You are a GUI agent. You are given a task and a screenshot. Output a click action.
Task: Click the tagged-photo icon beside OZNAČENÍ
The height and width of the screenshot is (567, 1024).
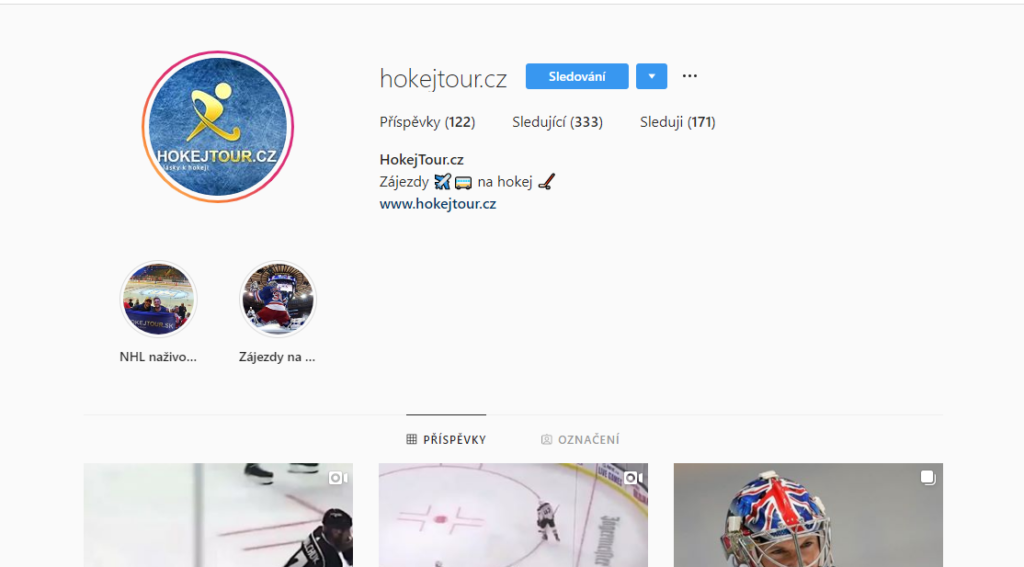(x=547, y=440)
